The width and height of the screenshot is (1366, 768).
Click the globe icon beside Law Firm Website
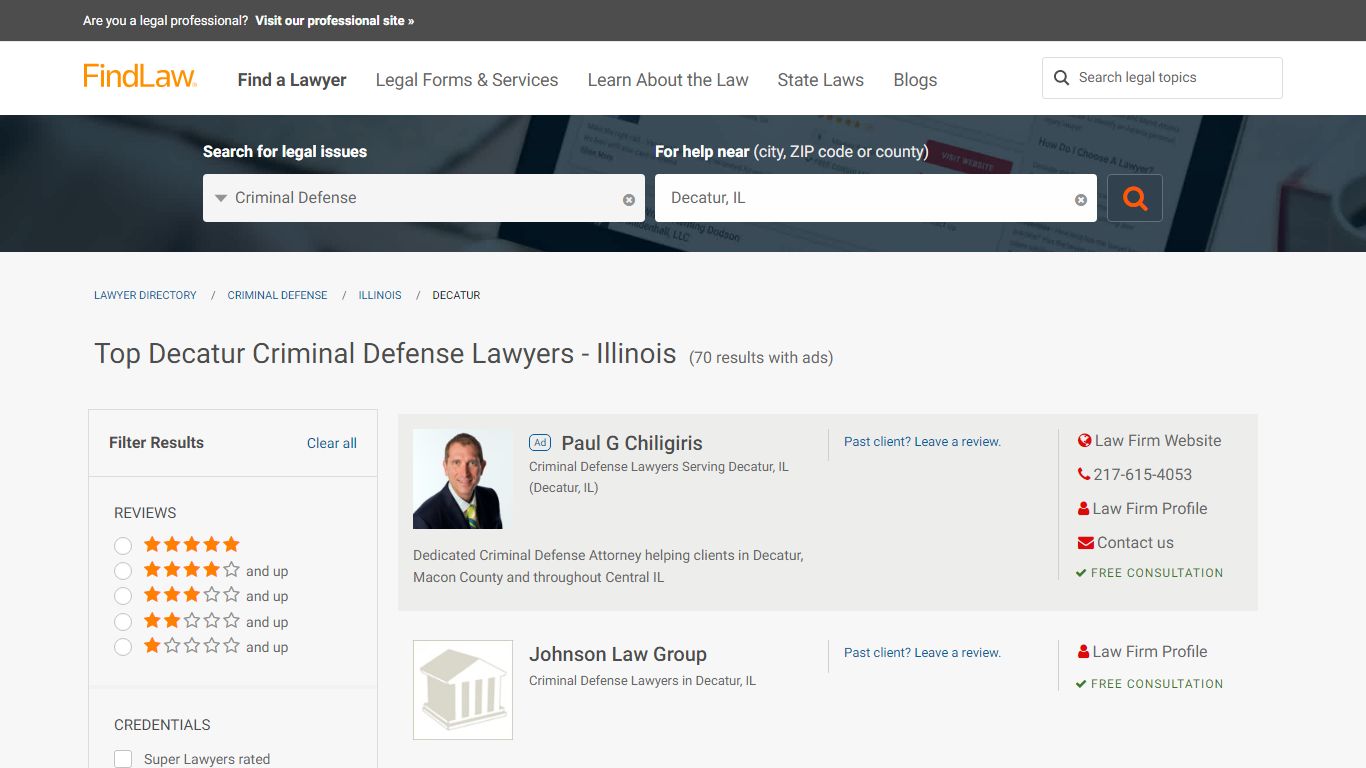click(x=1084, y=441)
